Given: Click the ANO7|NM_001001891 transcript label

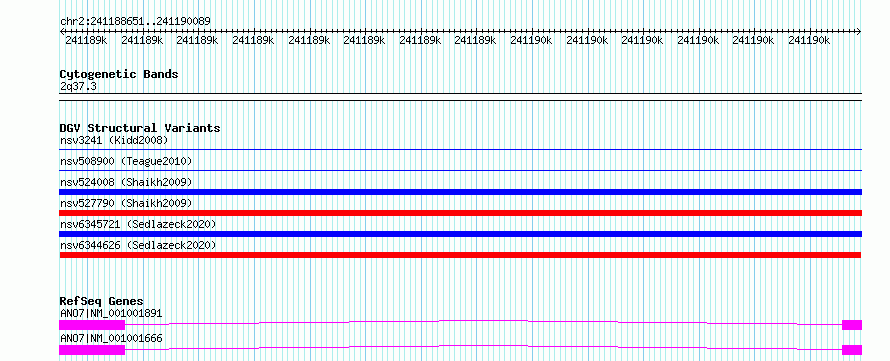Looking at the screenshot, I should click(x=111, y=313).
